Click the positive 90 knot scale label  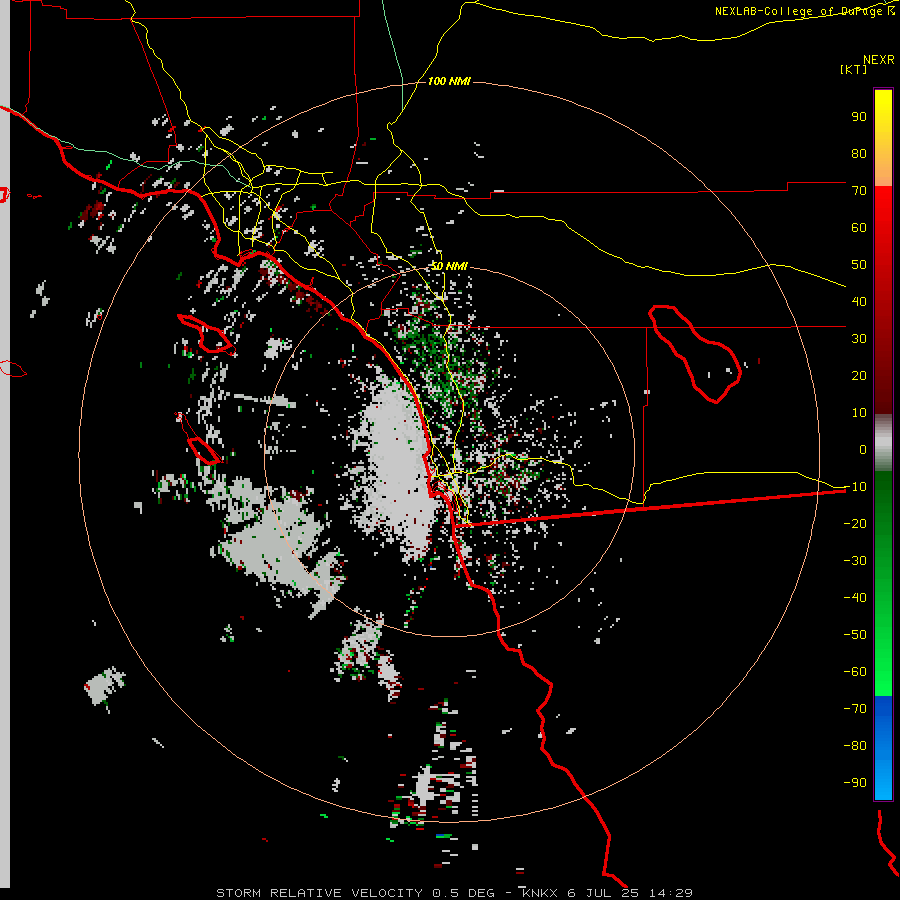859,117
